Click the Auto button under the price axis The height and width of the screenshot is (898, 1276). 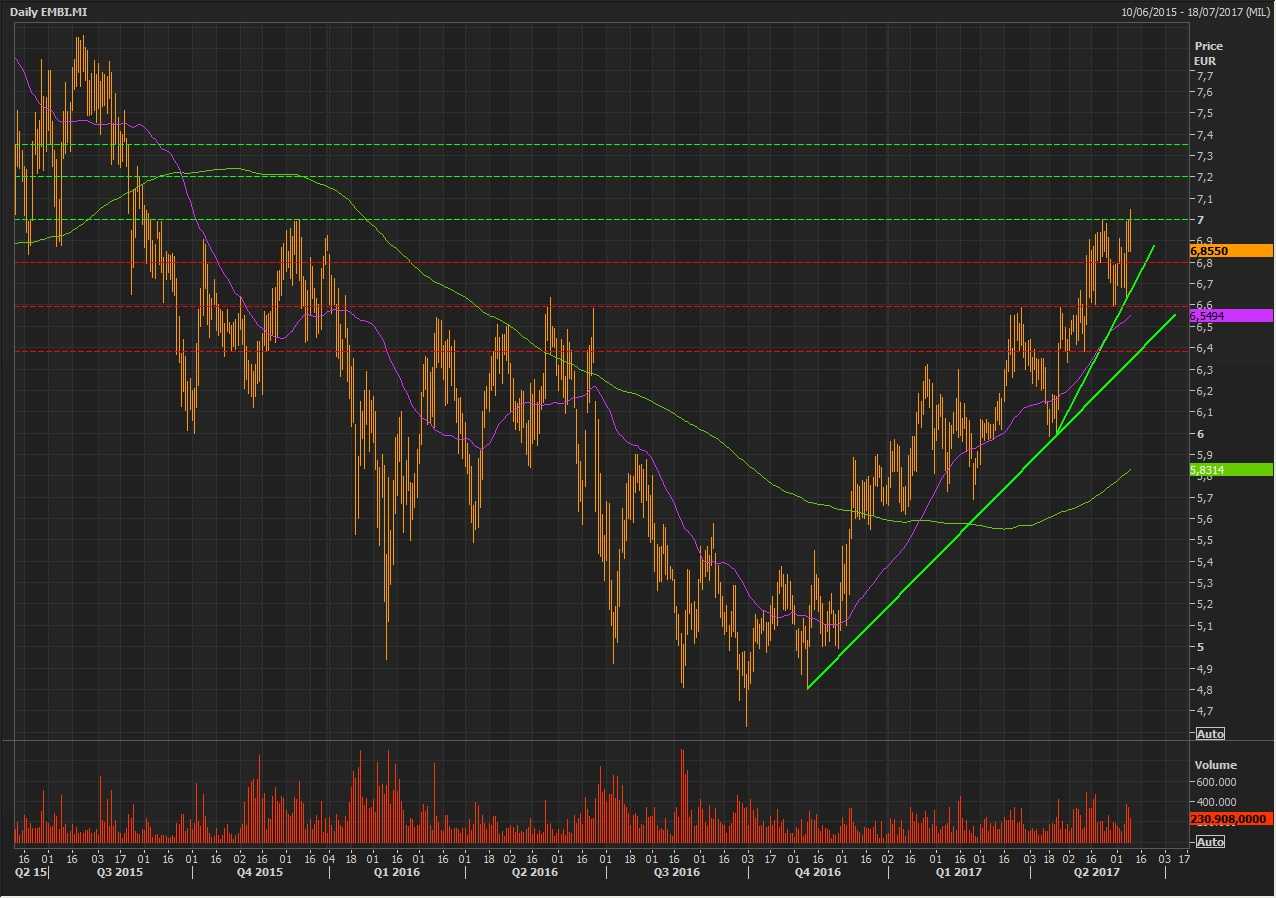point(1210,734)
